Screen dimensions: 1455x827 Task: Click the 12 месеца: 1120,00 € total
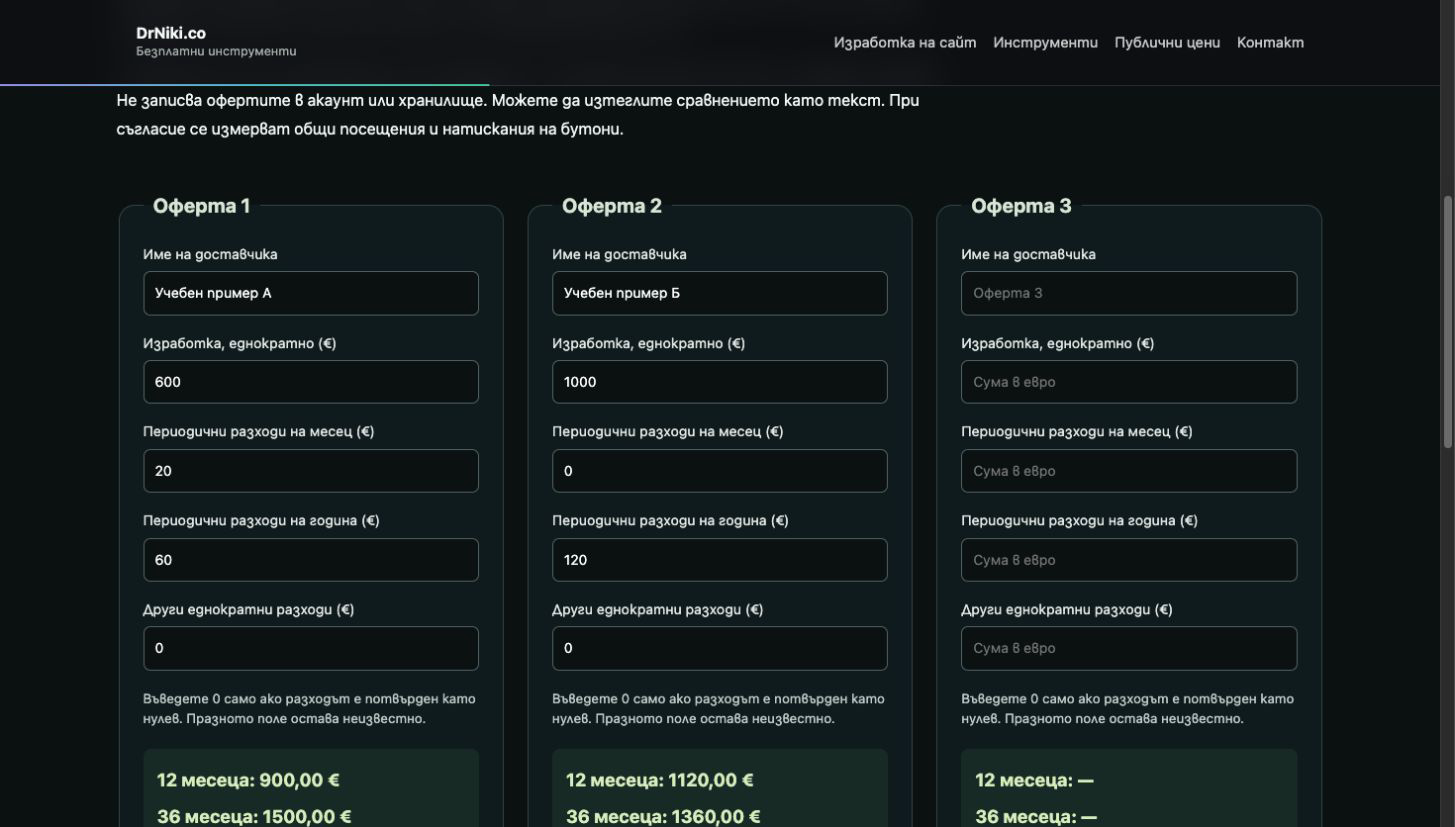660,780
